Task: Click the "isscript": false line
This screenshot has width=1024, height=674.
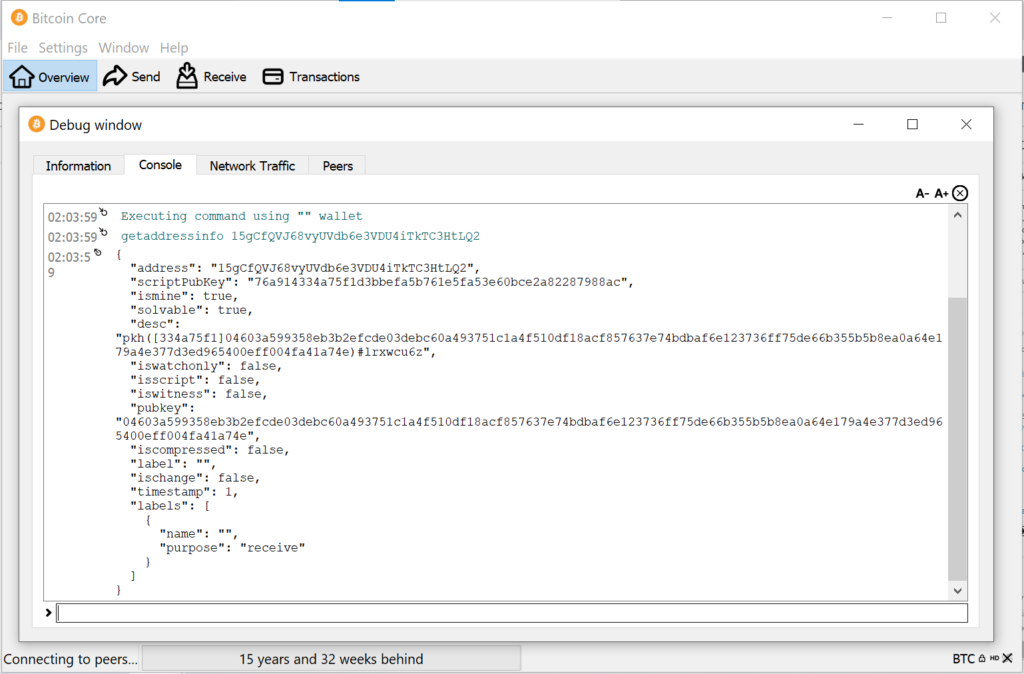Action: click(x=195, y=380)
